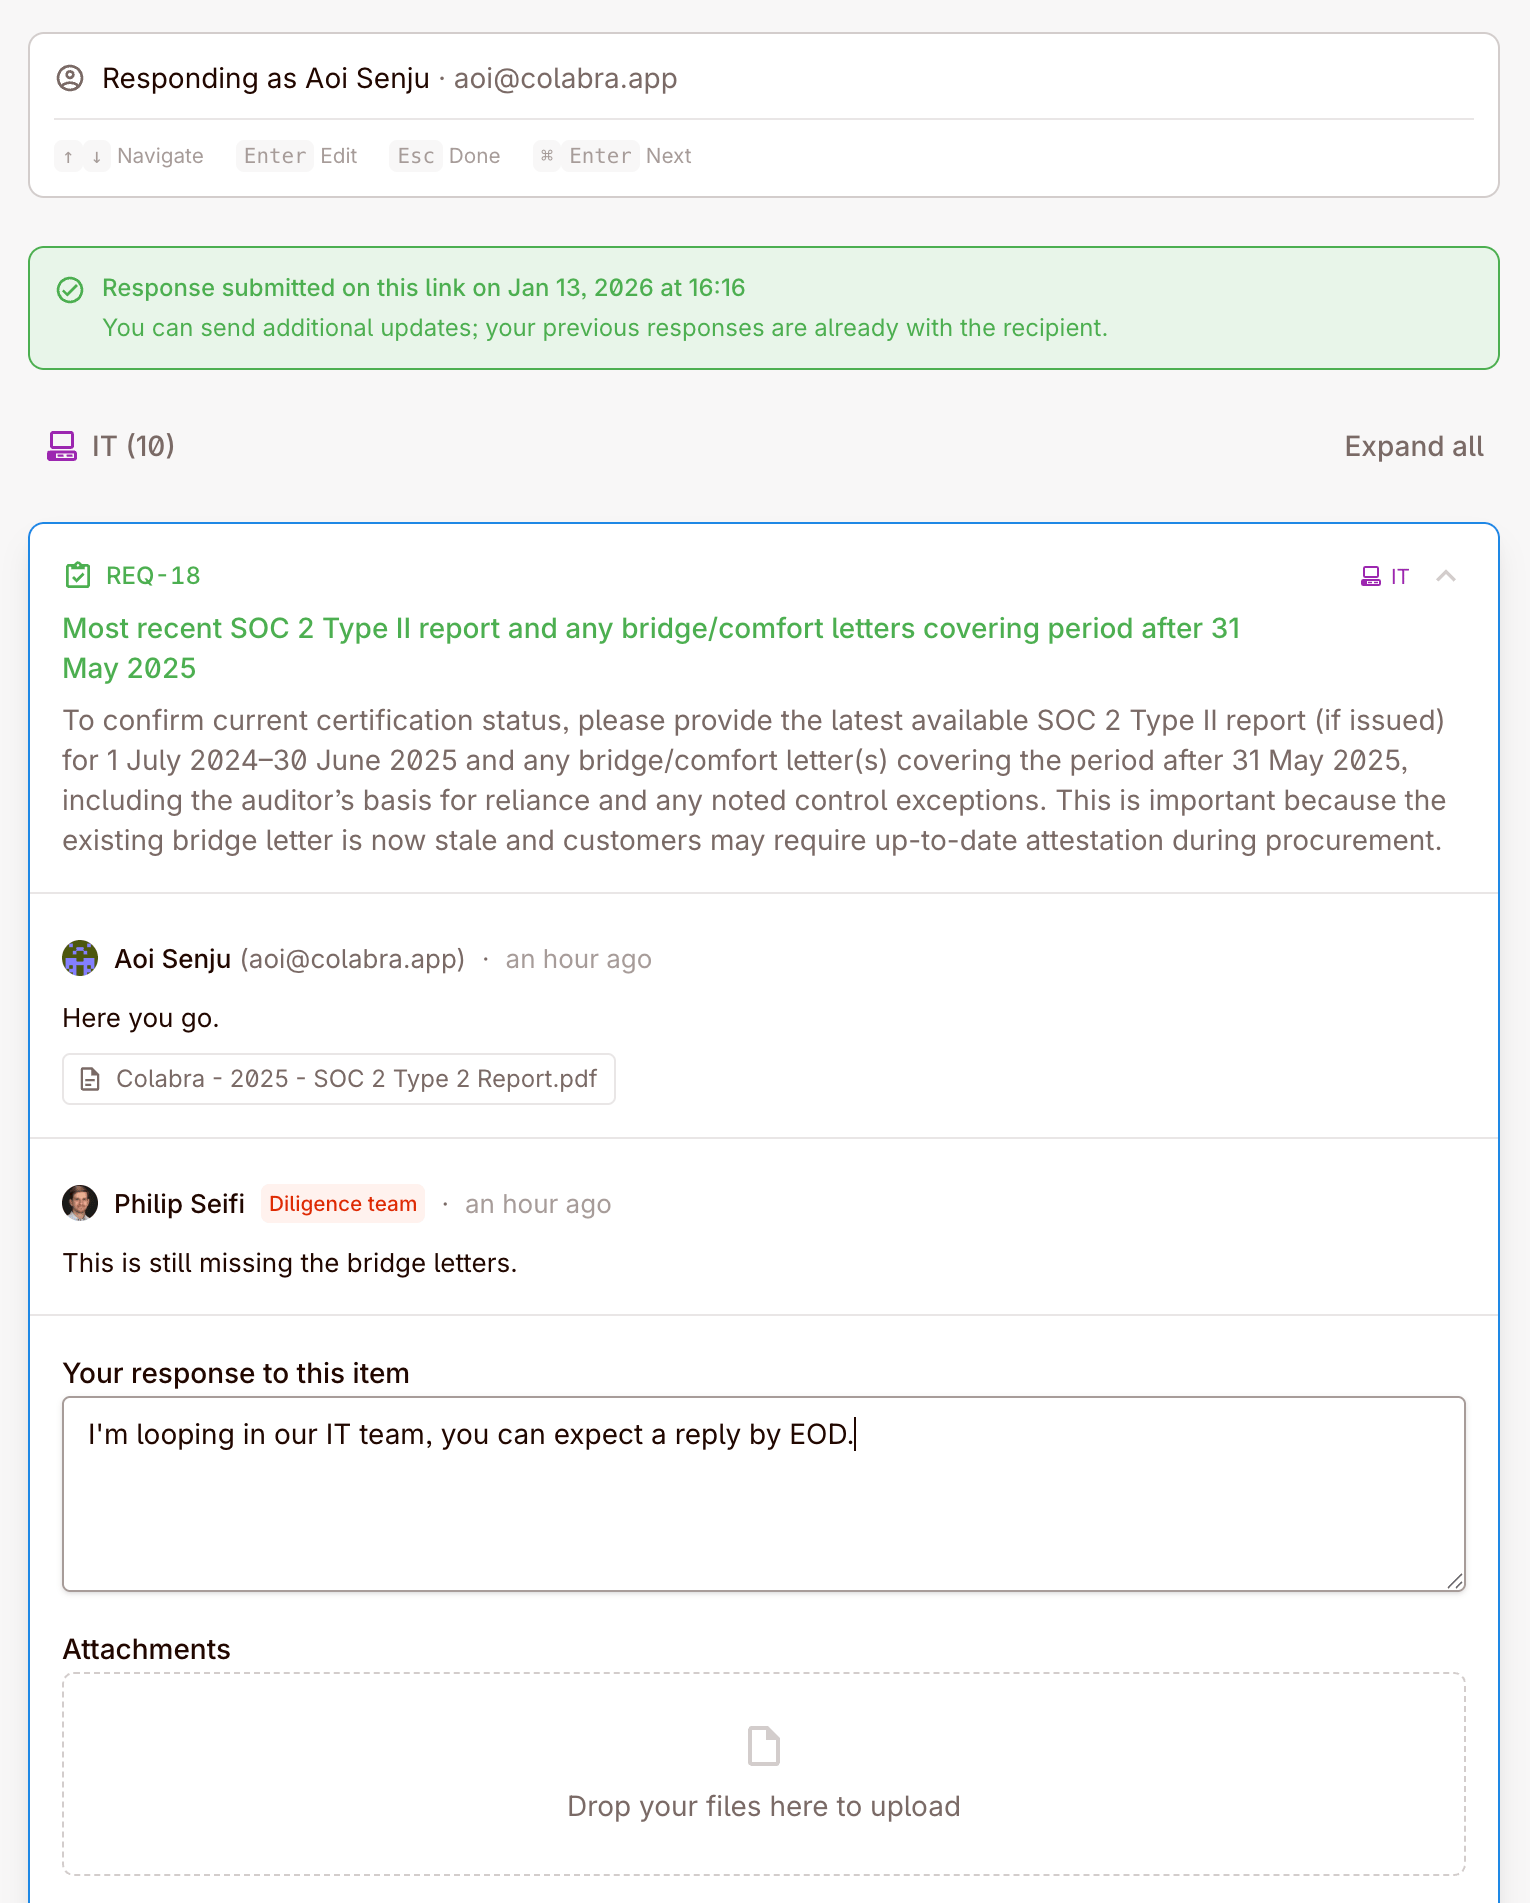1530x1903 pixels.
Task: Click the green checkmark icon in confirmation banner
Action: [x=70, y=290]
